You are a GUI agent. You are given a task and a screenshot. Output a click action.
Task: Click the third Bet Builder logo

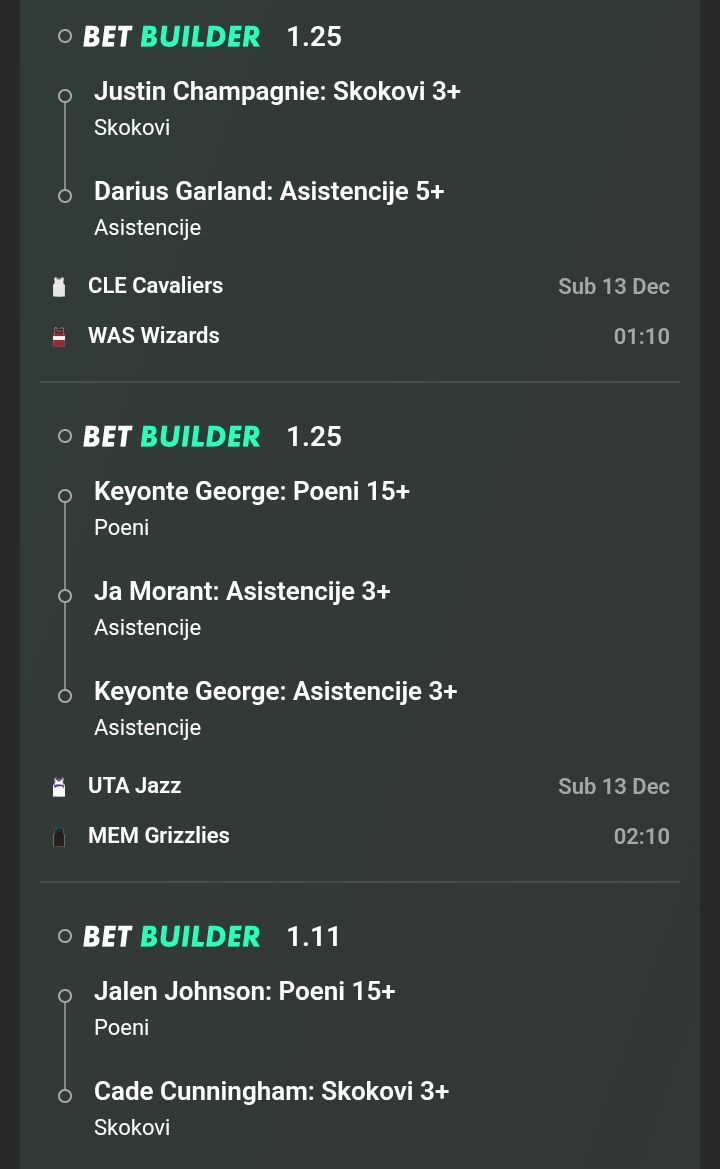(171, 937)
